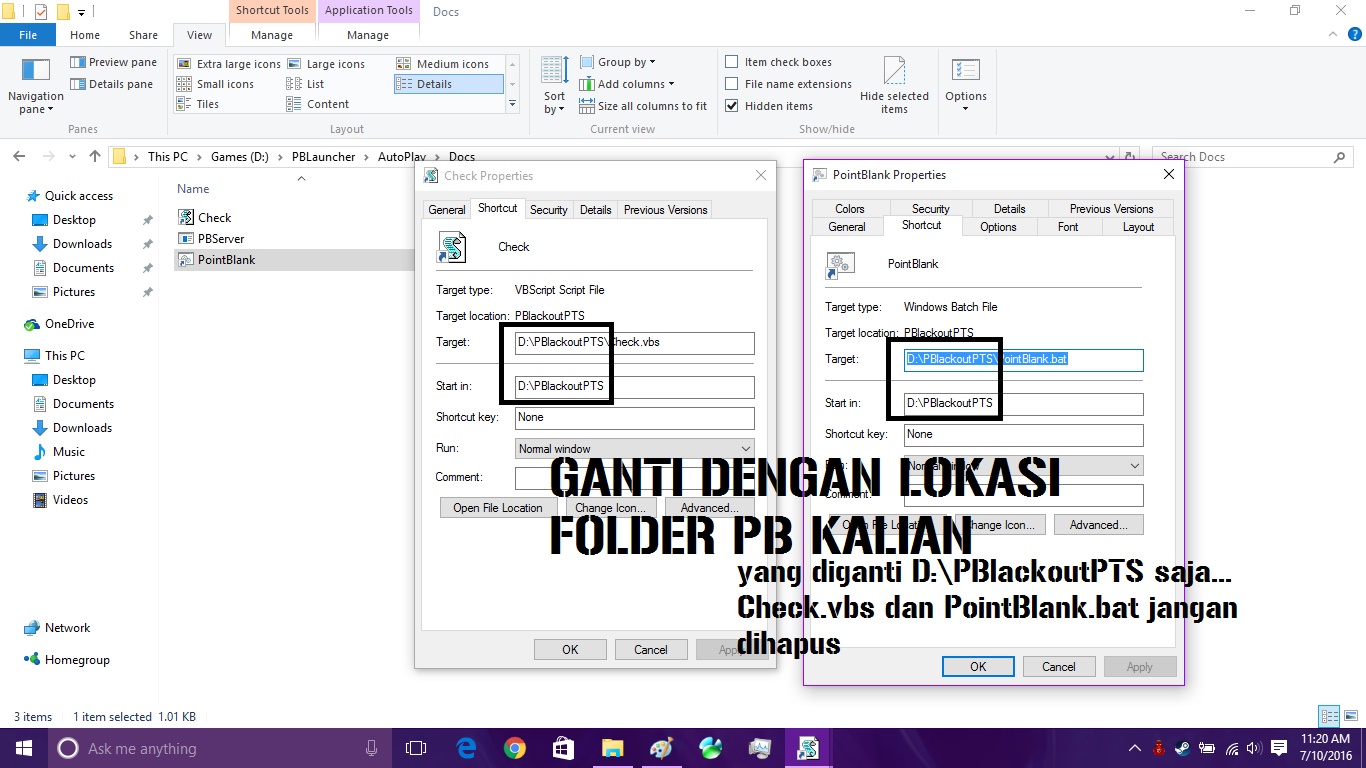Open the Sort by menu
1366x768 pixels.
coord(554,86)
